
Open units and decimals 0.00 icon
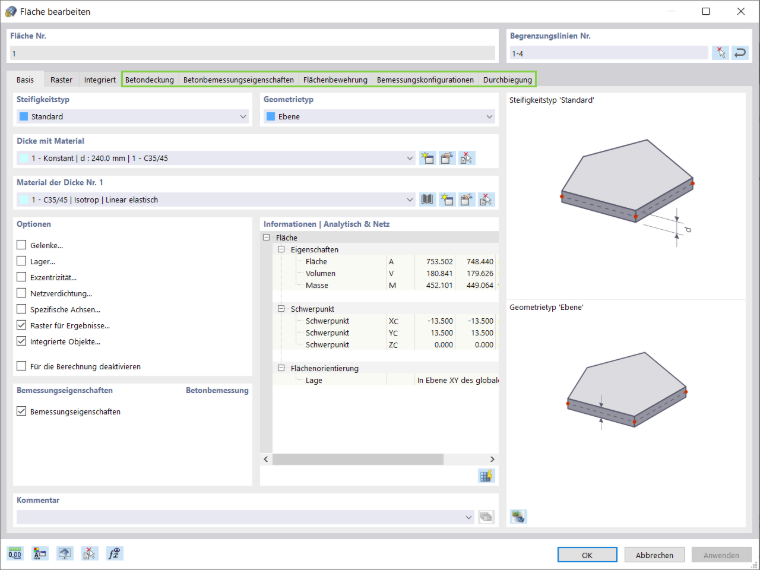click(x=15, y=553)
